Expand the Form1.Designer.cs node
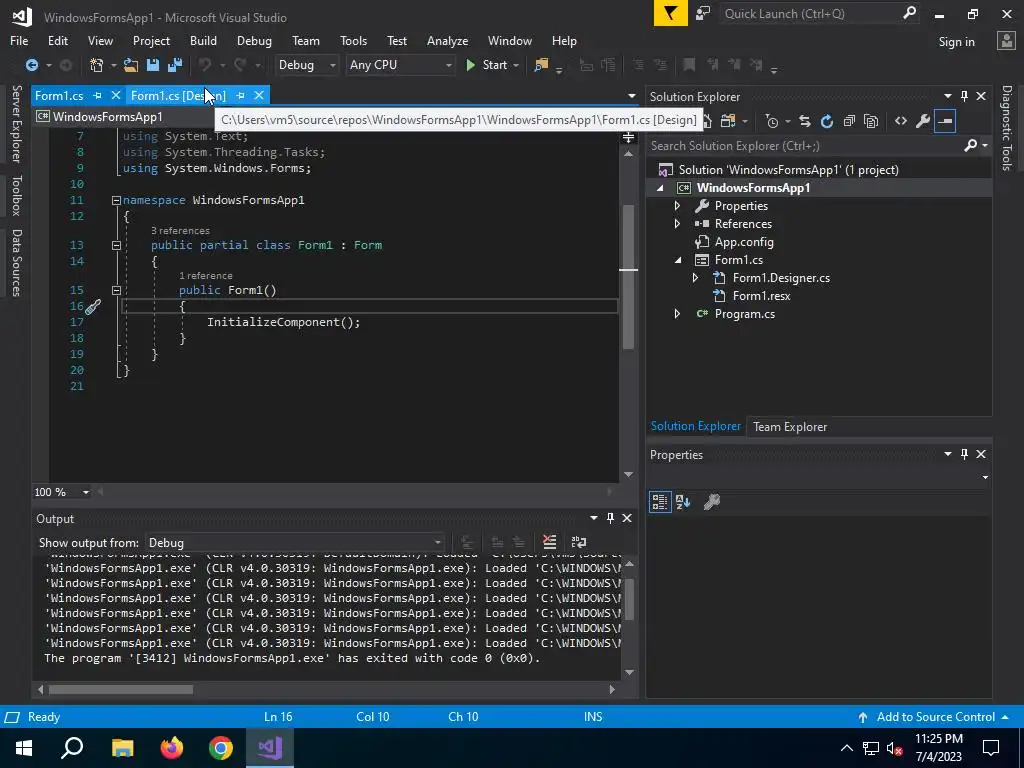Screen dimensions: 1024x768 point(696,278)
